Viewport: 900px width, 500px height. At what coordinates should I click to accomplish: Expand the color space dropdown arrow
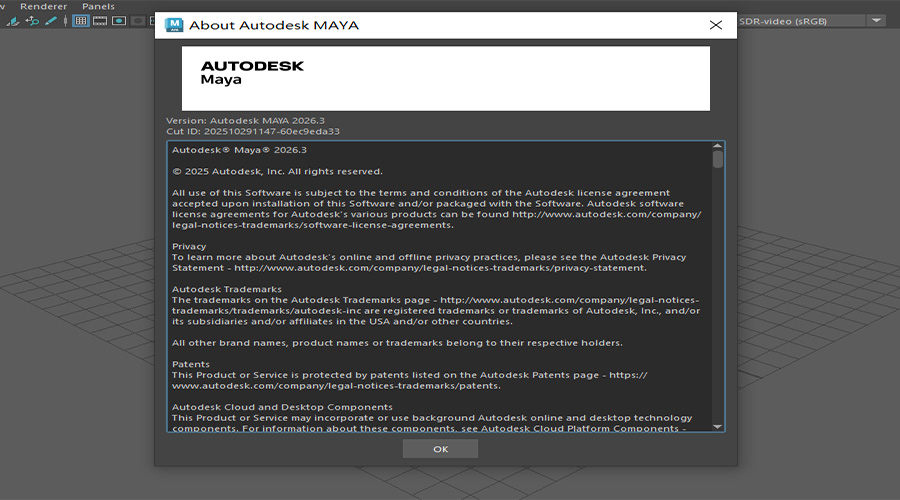[x=876, y=20]
